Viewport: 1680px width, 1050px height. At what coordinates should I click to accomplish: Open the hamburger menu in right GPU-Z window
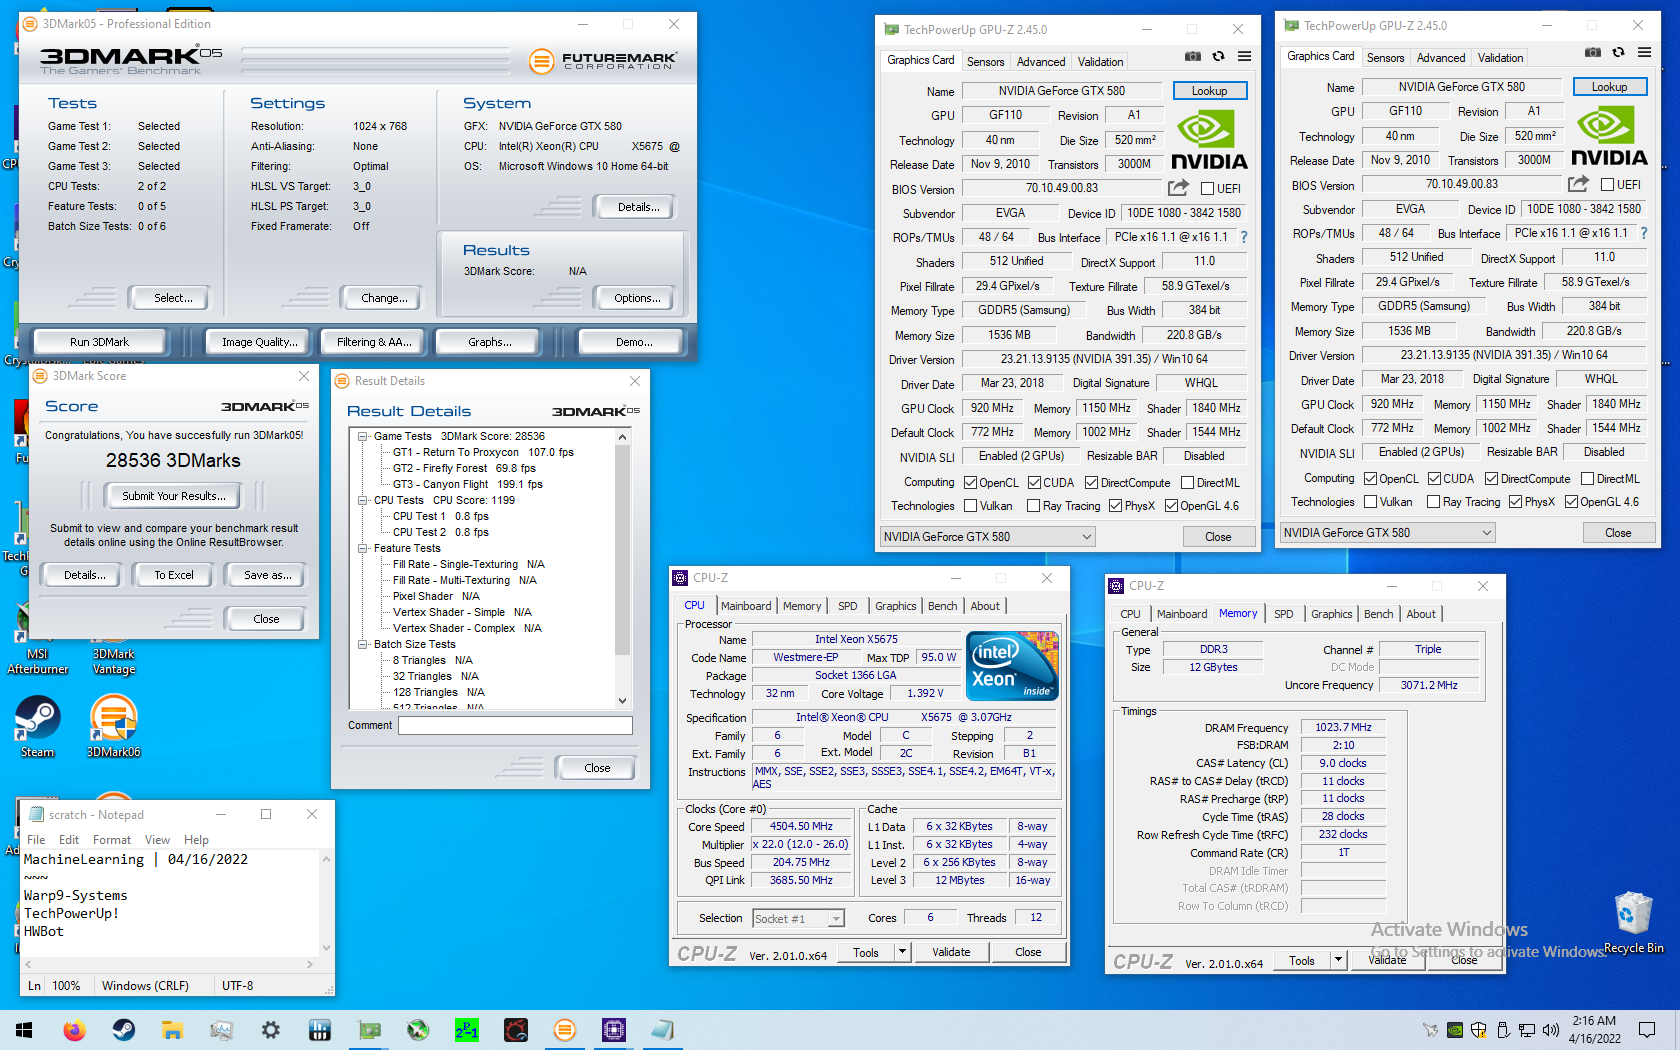click(1644, 52)
